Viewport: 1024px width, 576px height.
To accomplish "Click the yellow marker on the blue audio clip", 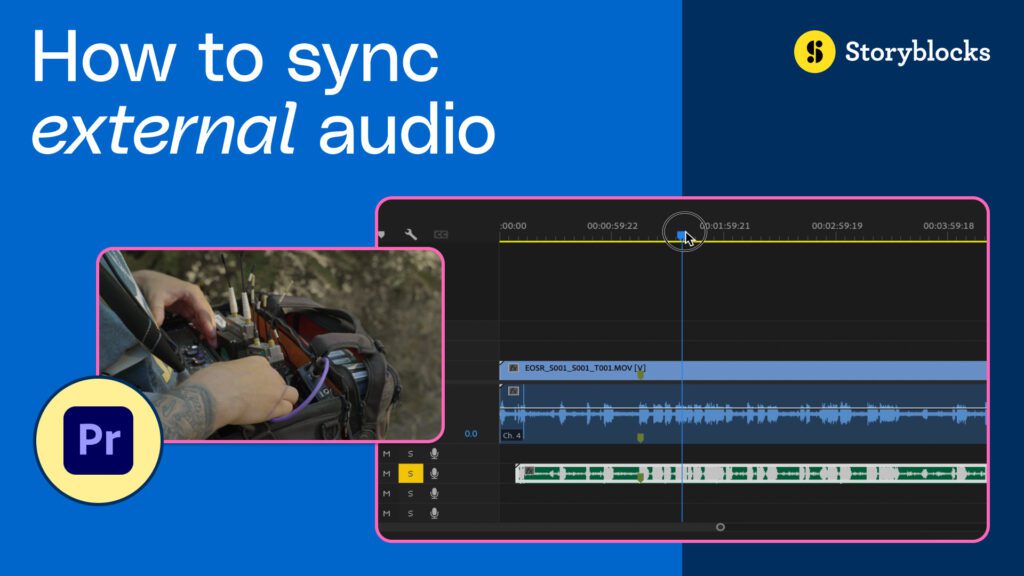I will (x=640, y=437).
